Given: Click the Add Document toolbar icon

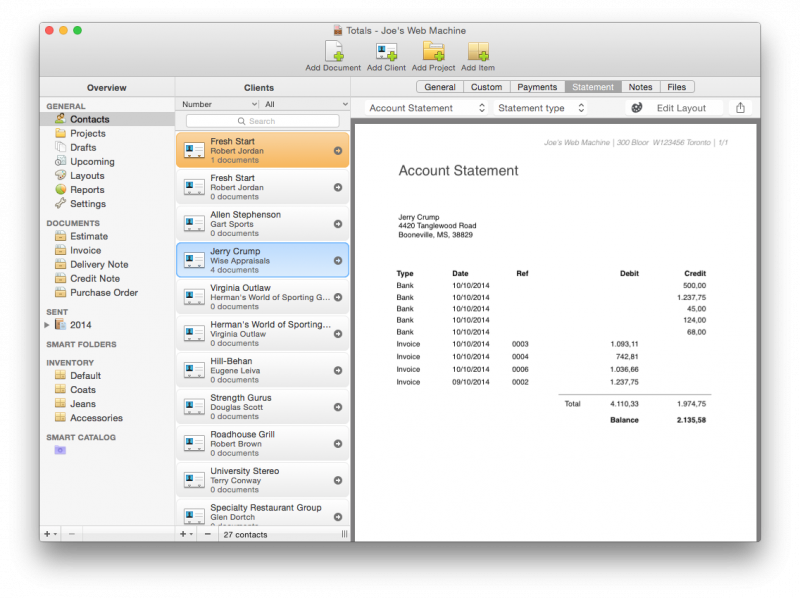Looking at the screenshot, I should click(x=333, y=51).
